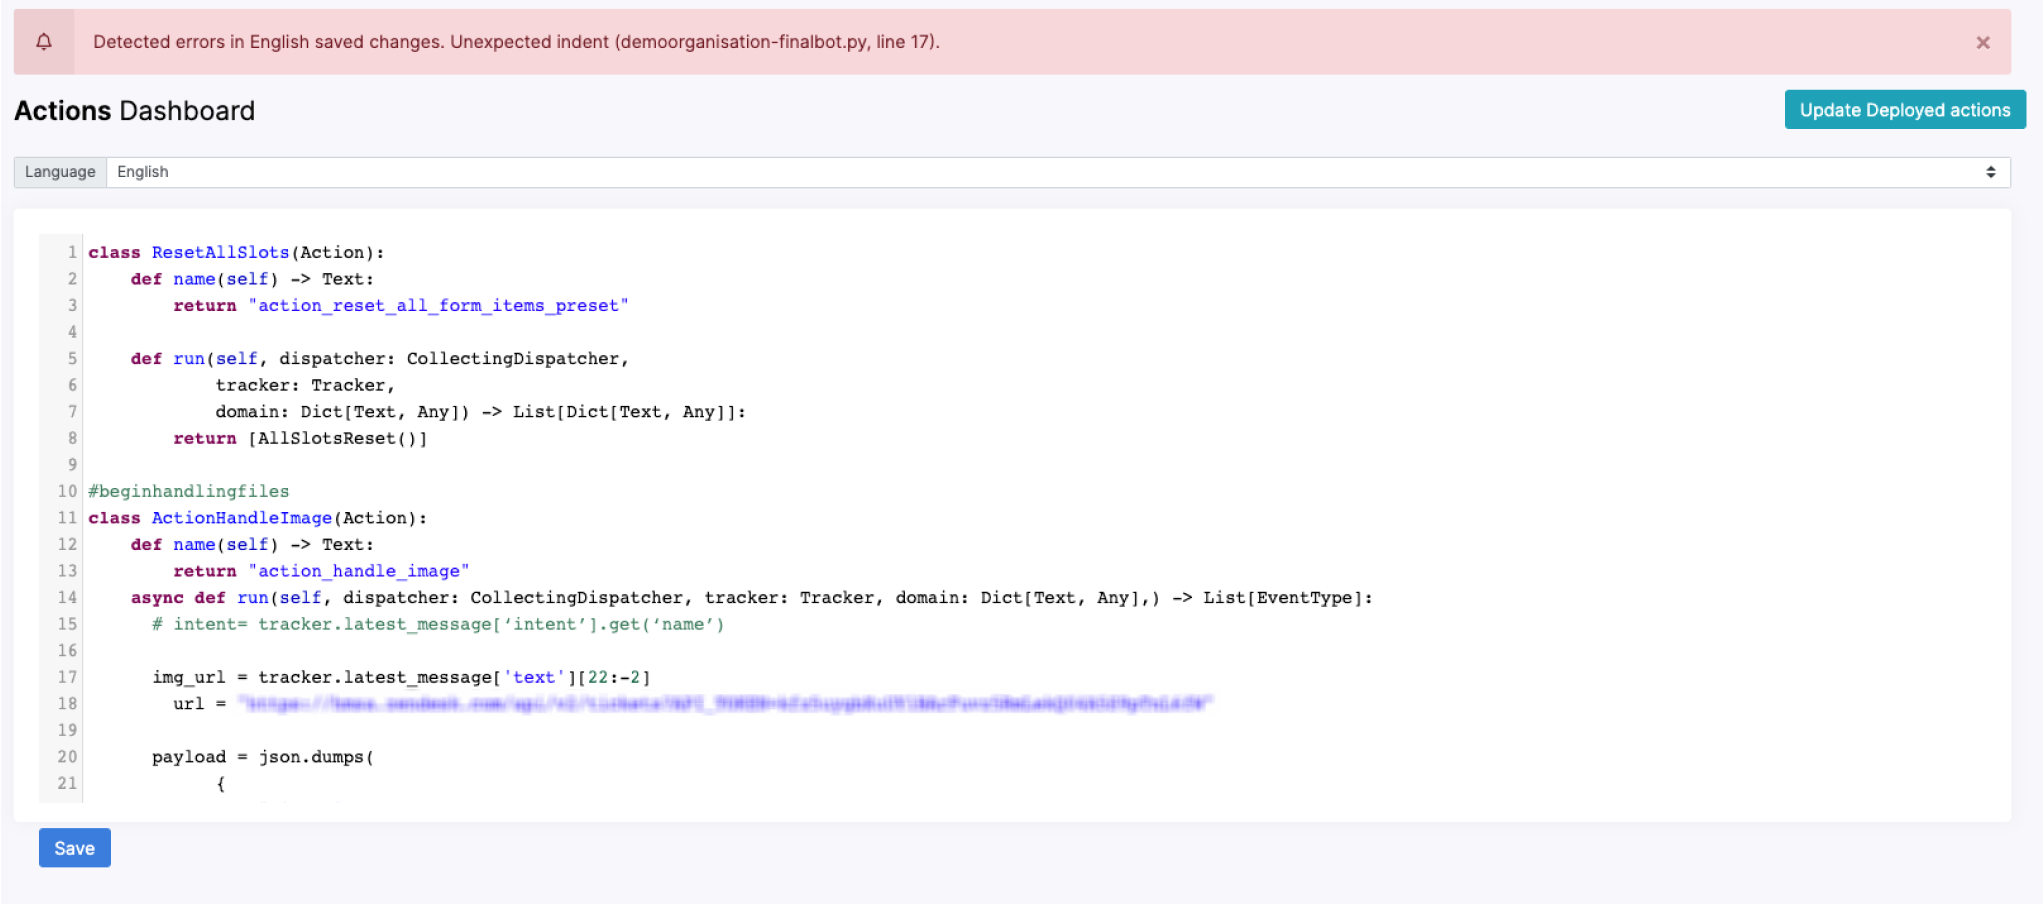Click the 'return [AllSlotsReset()]' line
This screenshot has height=904, width=2044.
[x=300, y=438]
